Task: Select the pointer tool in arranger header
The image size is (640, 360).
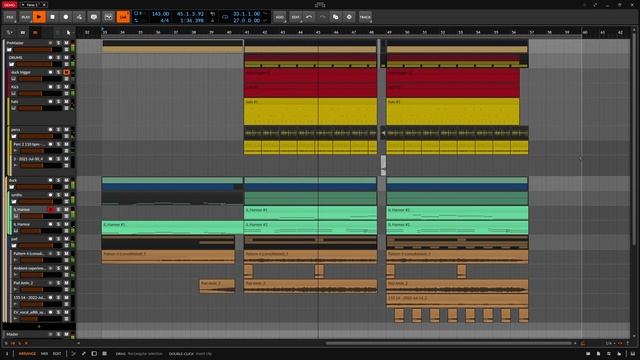Action: pyautogui.click(x=68, y=32)
